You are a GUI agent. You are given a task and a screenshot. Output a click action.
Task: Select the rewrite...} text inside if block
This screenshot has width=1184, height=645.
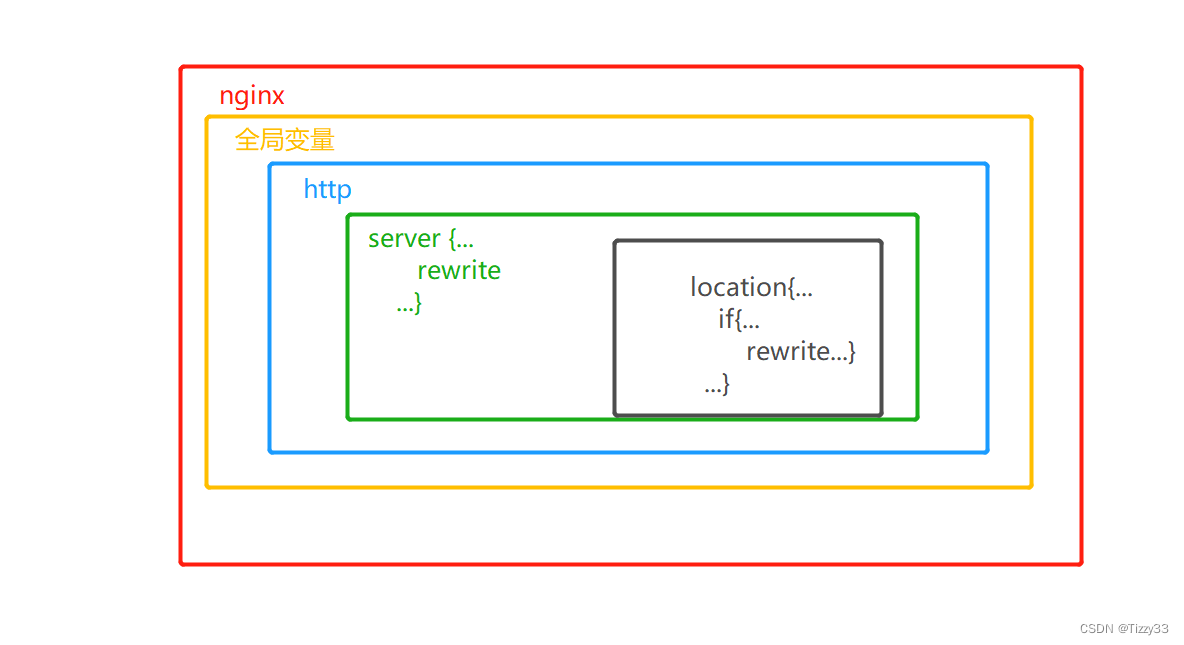[x=800, y=351]
